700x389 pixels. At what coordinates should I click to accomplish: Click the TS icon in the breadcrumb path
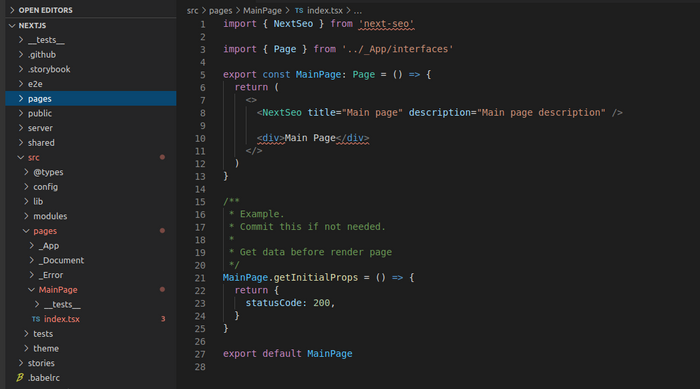[299, 10]
